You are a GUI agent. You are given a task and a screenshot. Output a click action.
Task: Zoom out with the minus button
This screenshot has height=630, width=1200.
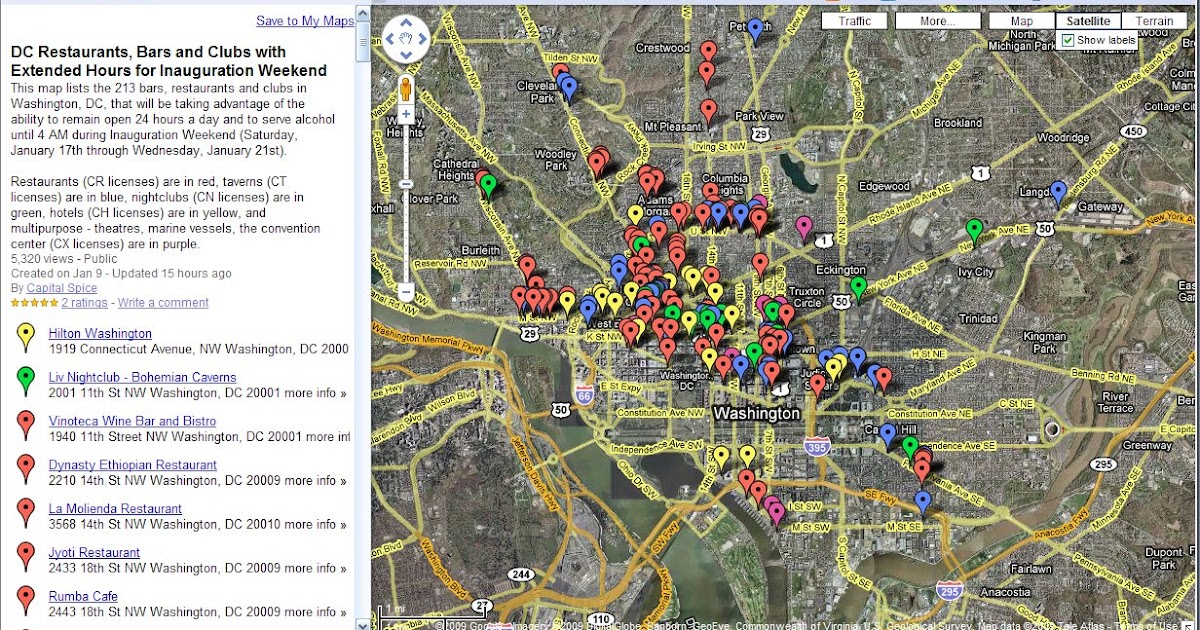pyautogui.click(x=406, y=292)
